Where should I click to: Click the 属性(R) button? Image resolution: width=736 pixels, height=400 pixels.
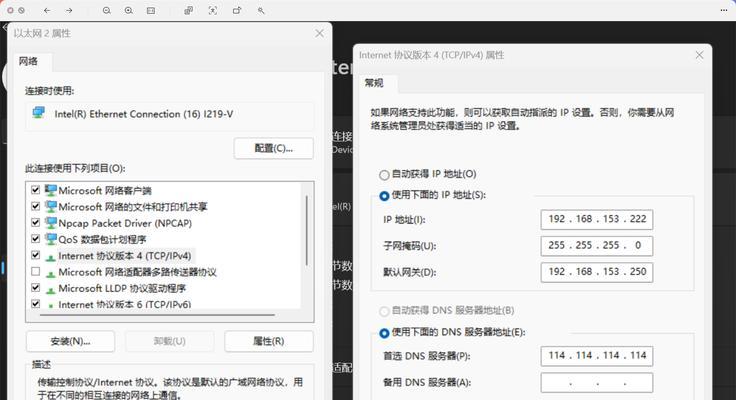(268, 341)
